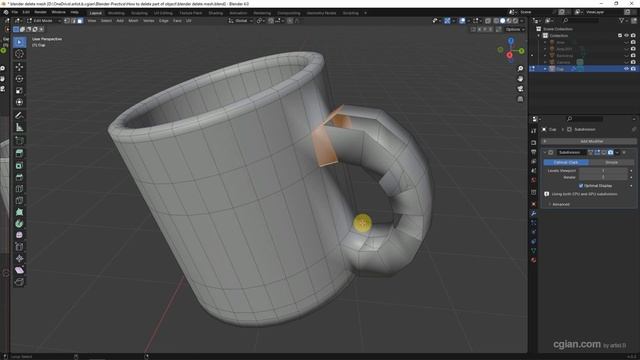Viewport: 640px width, 360px height.
Task: Select the Edge Slide tool
Action: pos(19,247)
